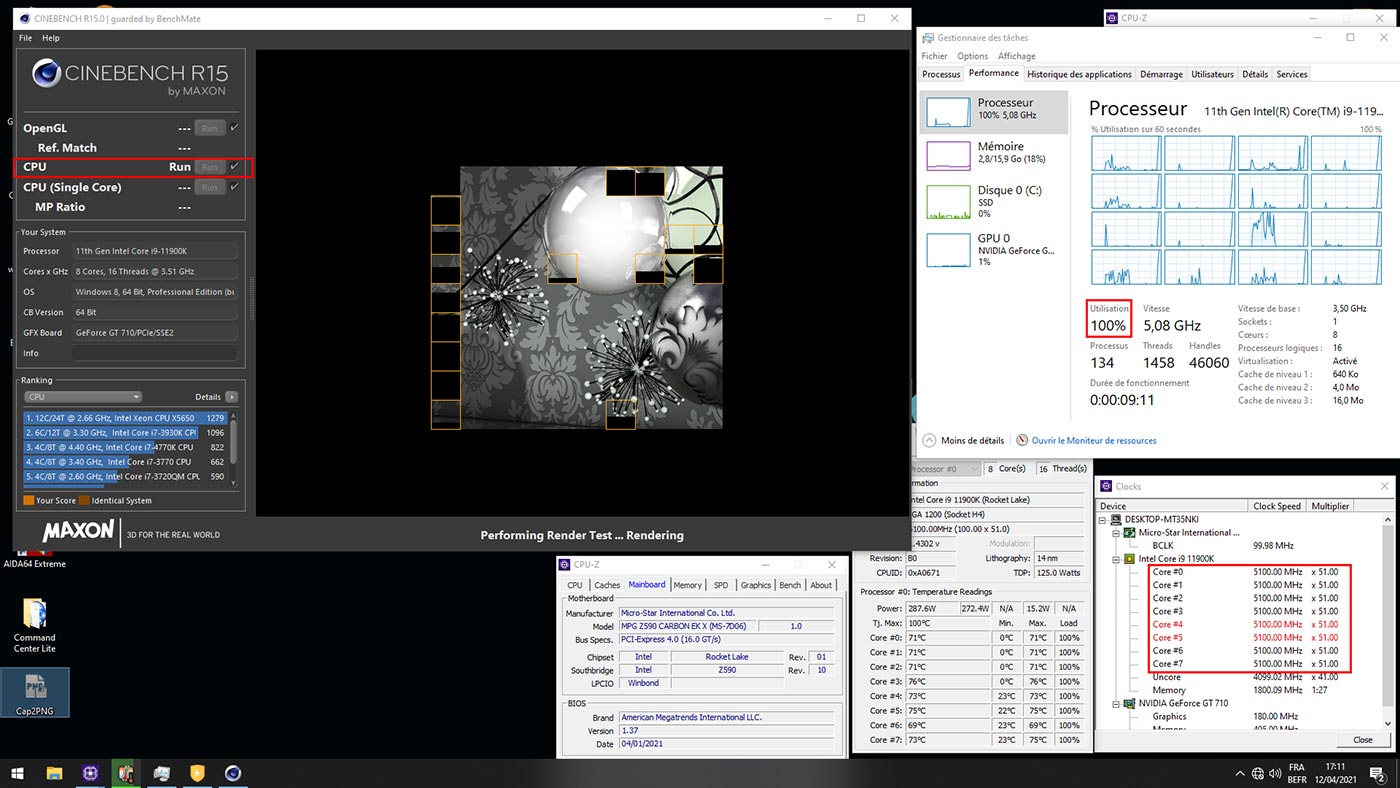1400x788 pixels.
Task: Run the CPU (Single Core) benchmark
Action: 209,187
